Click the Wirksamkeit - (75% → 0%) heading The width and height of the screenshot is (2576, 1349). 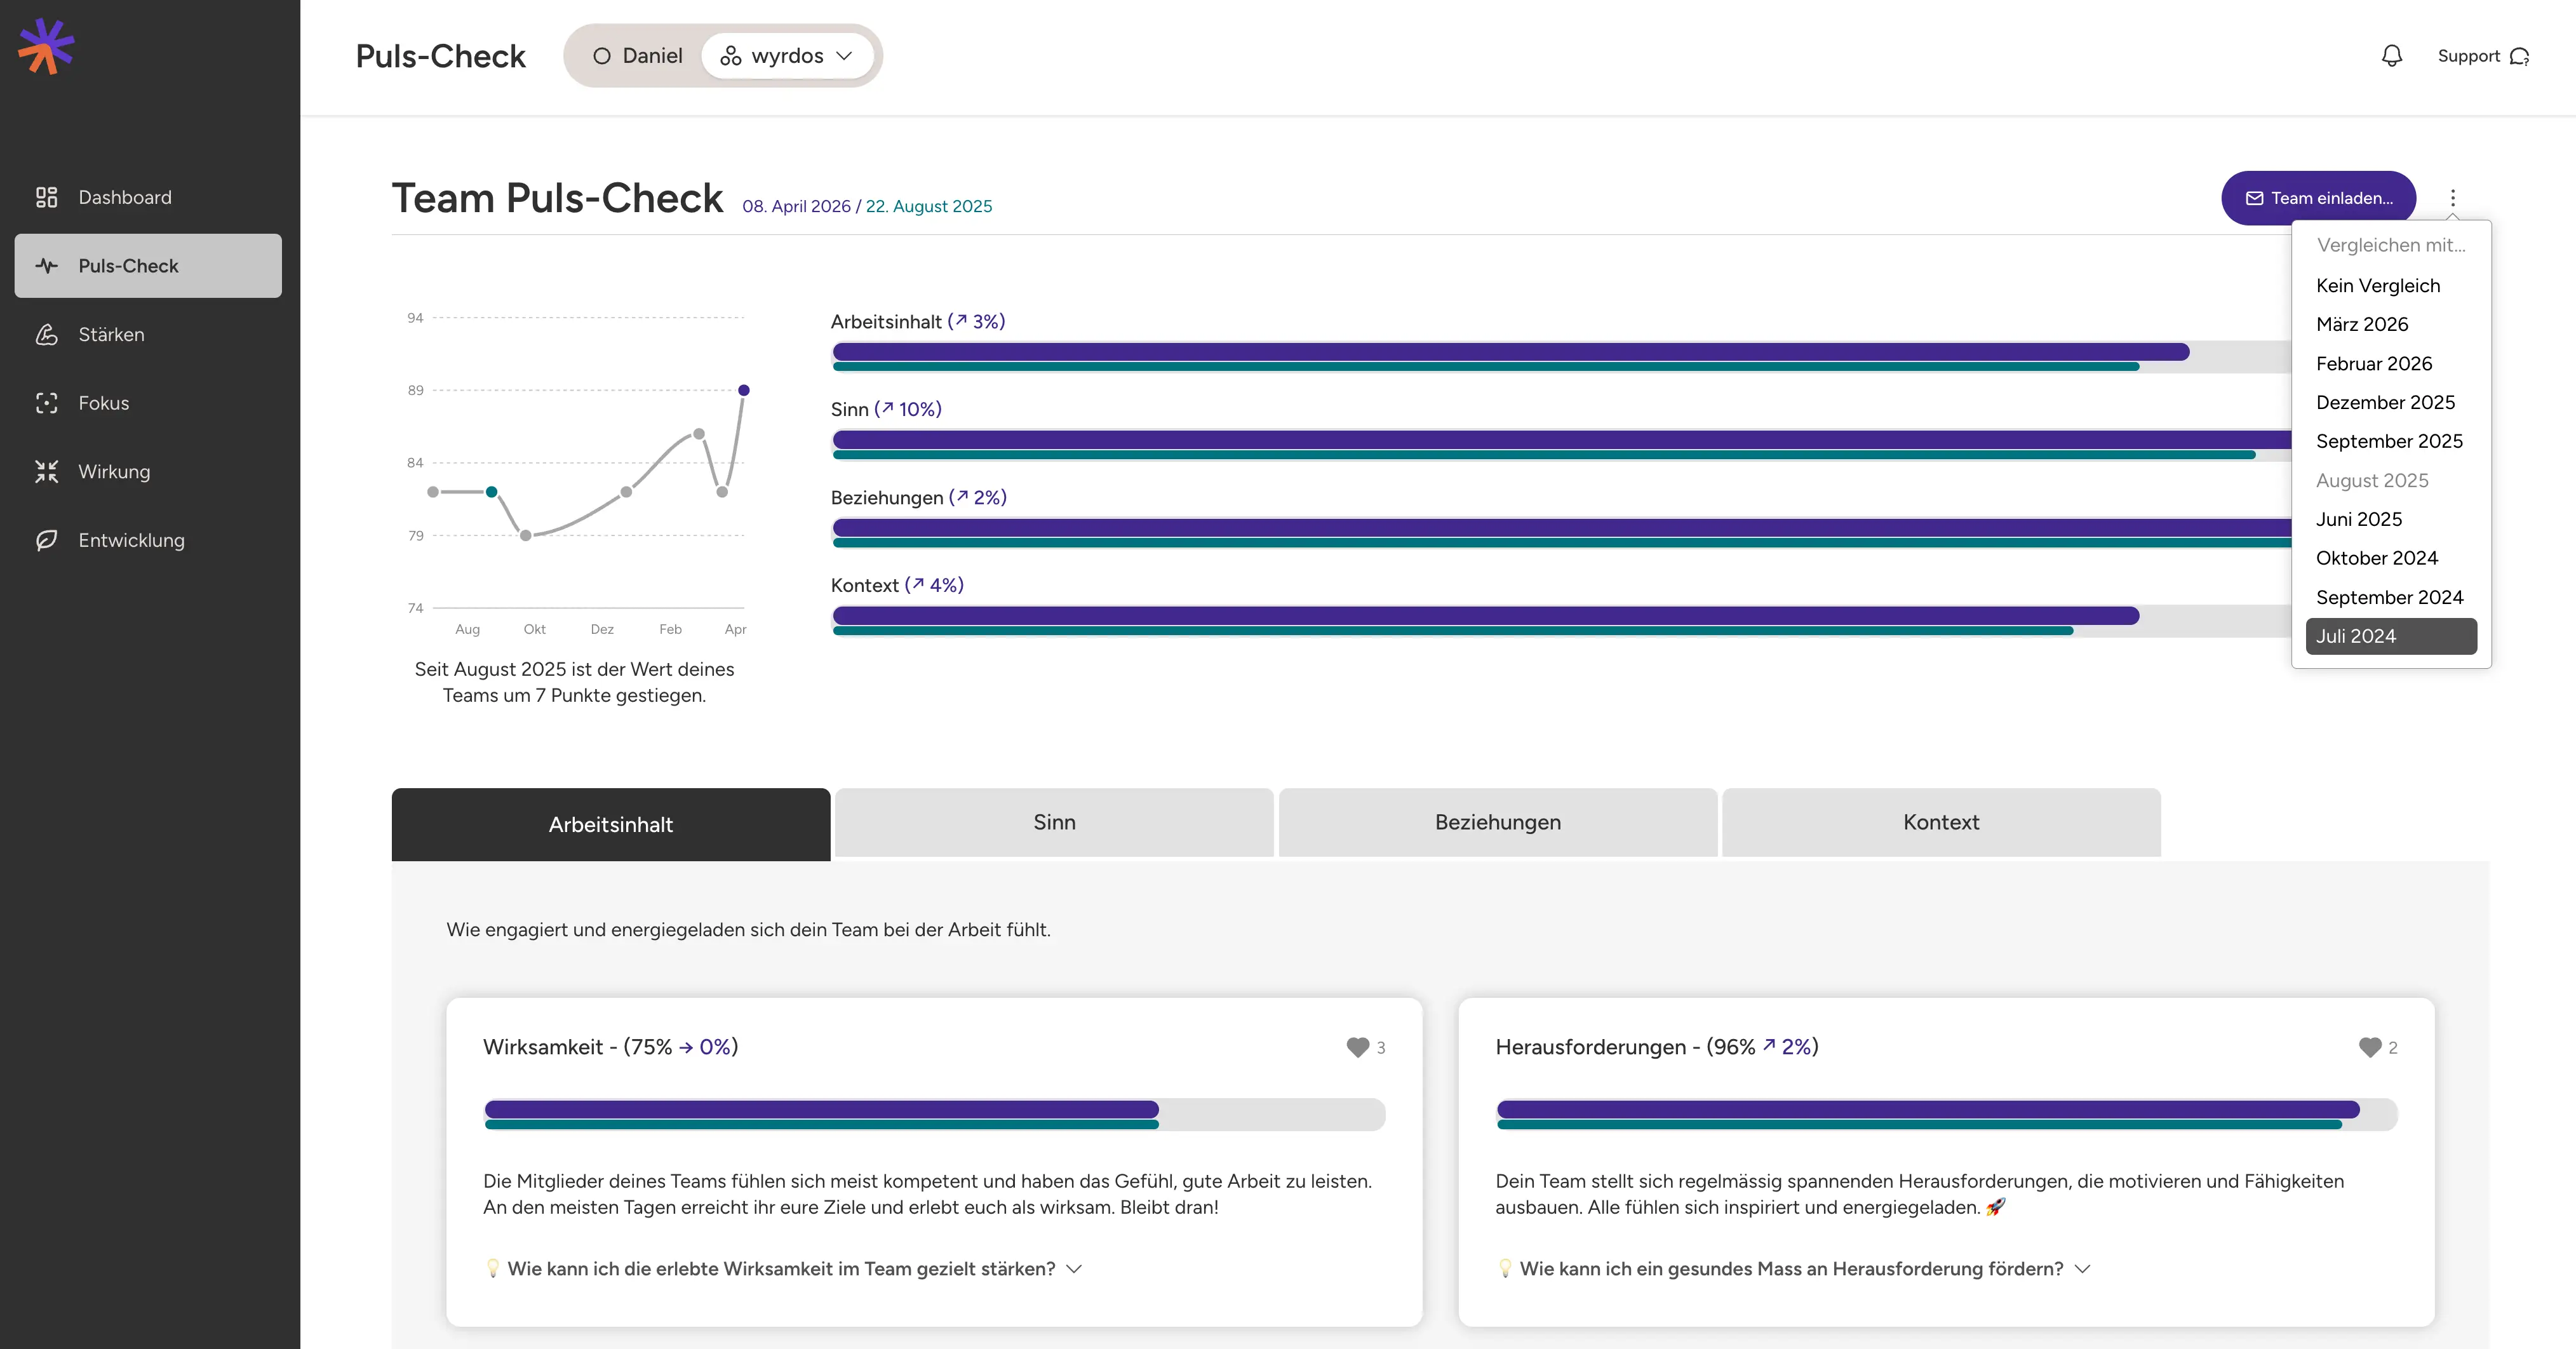coord(610,1047)
